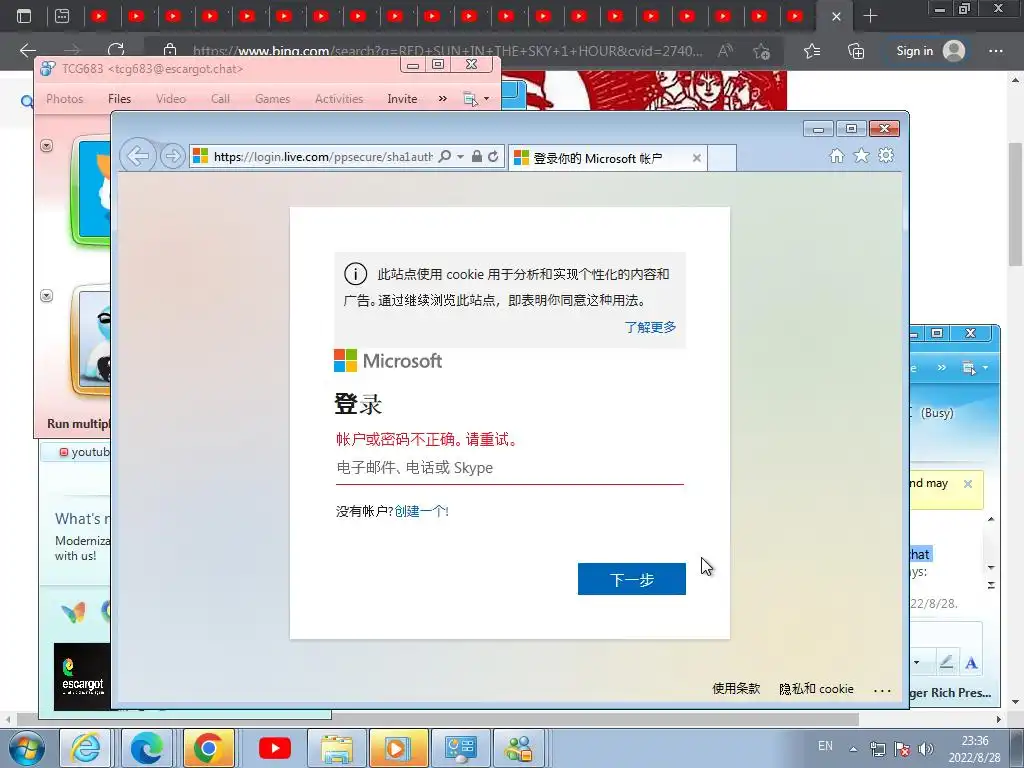
Task: Click the search magnifier in IE address bar
Action: pyautogui.click(x=445, y=157)
